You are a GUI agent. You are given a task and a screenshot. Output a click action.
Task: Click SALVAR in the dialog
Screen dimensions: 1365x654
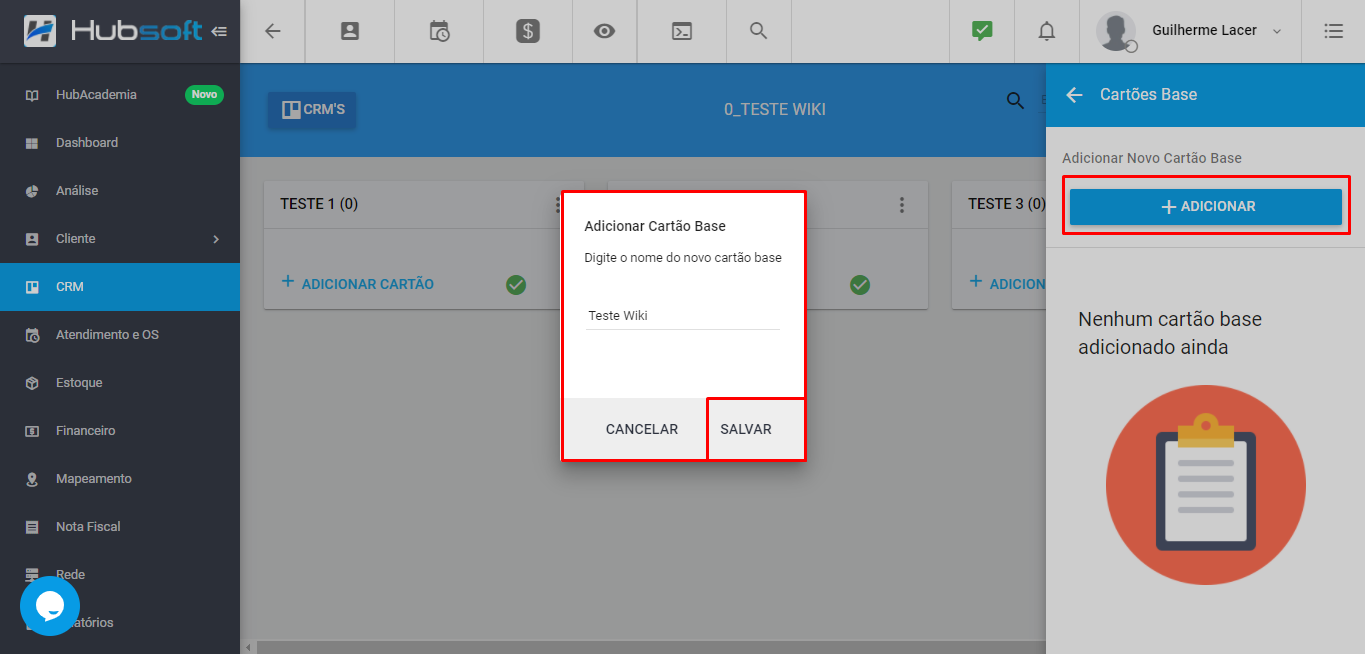pyautogui.click(x=746, y=429)
